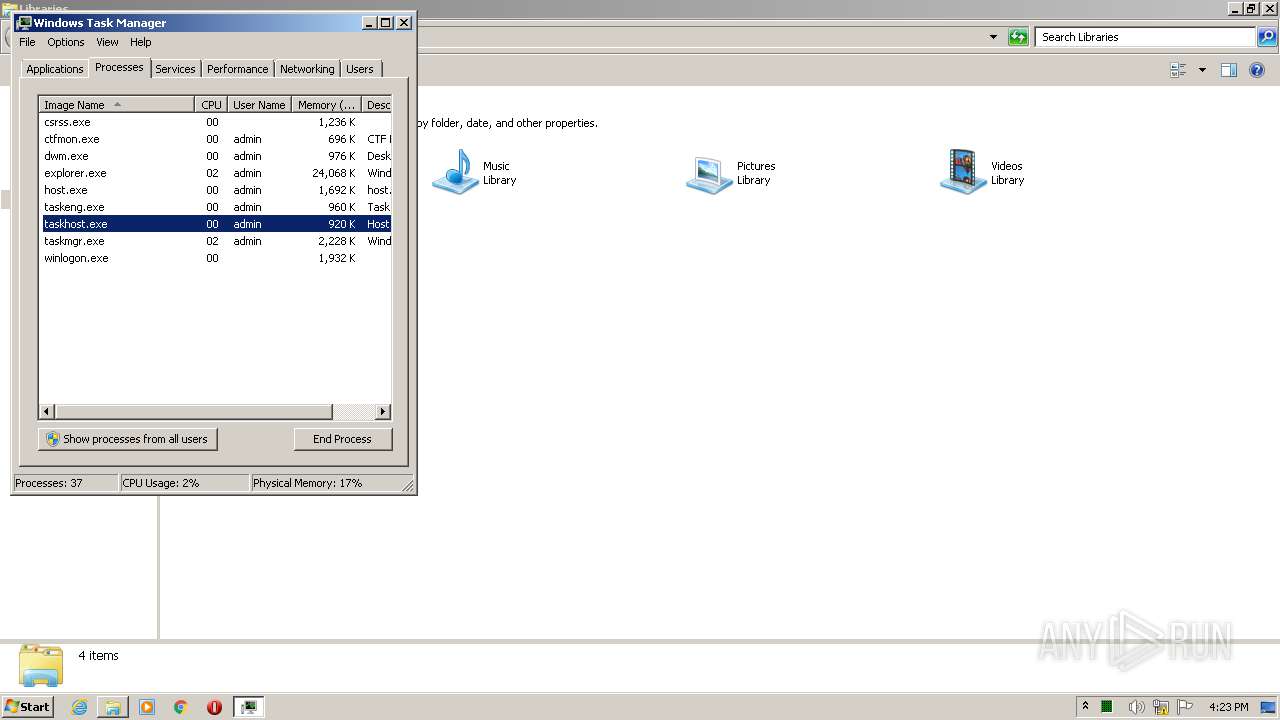Open the volume speaker tray icon
The height and width of the screenshot is (720, 1280).
coord(1136,707)
